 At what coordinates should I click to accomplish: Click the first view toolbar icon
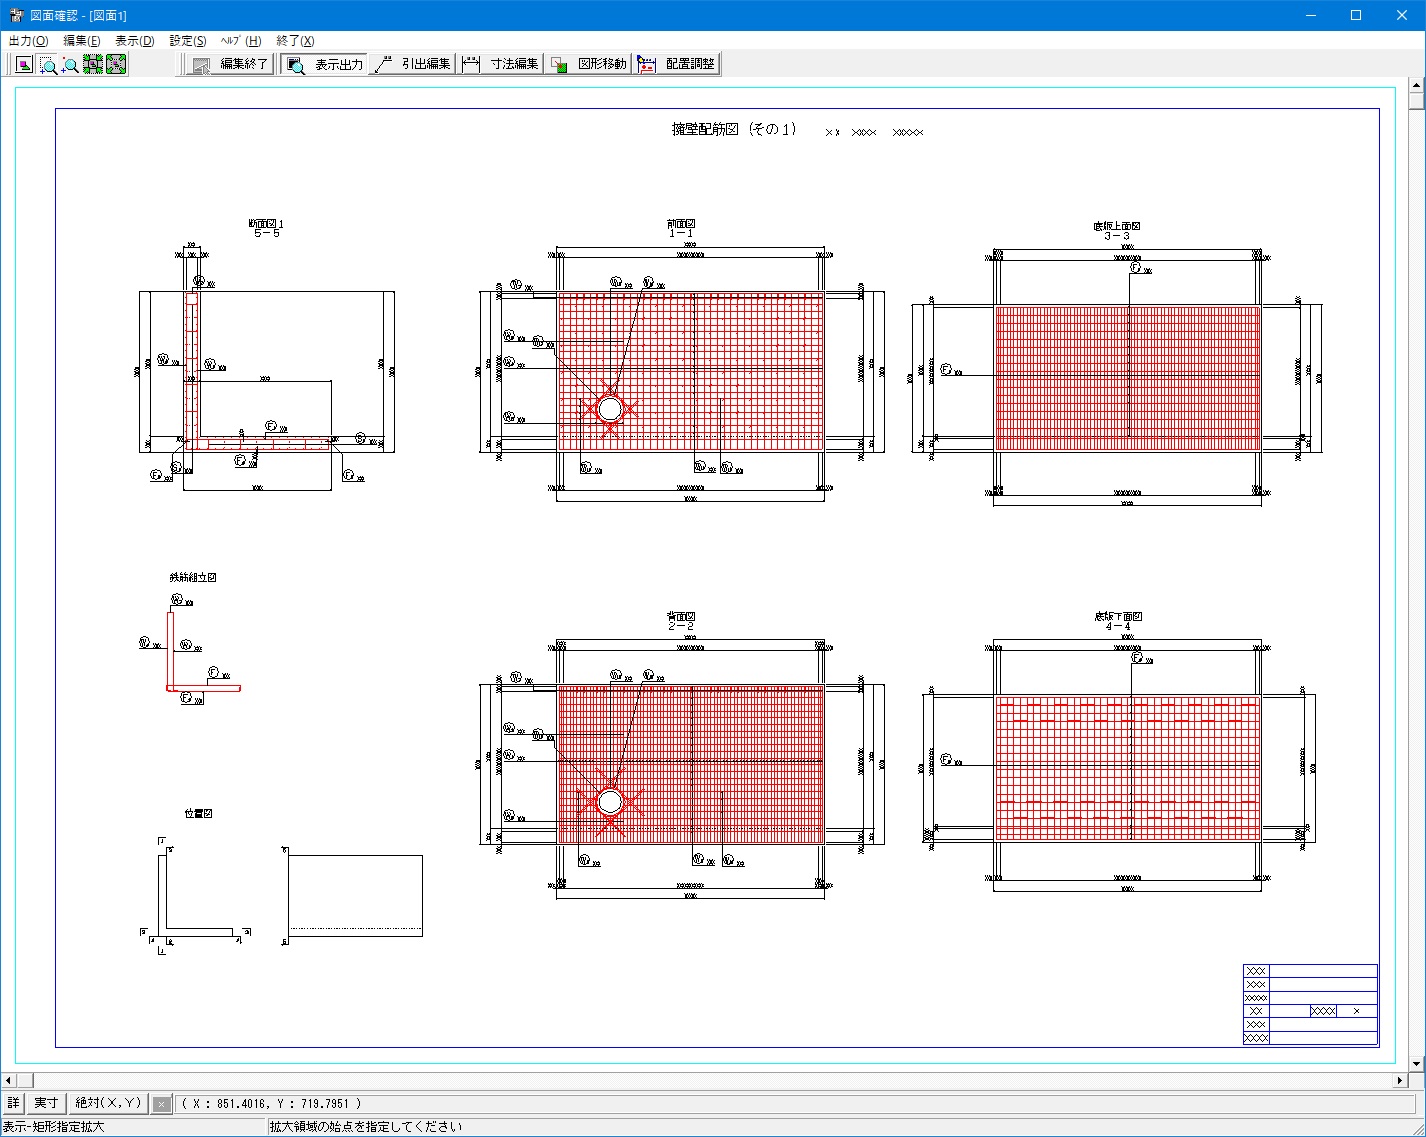click(24, 65)
